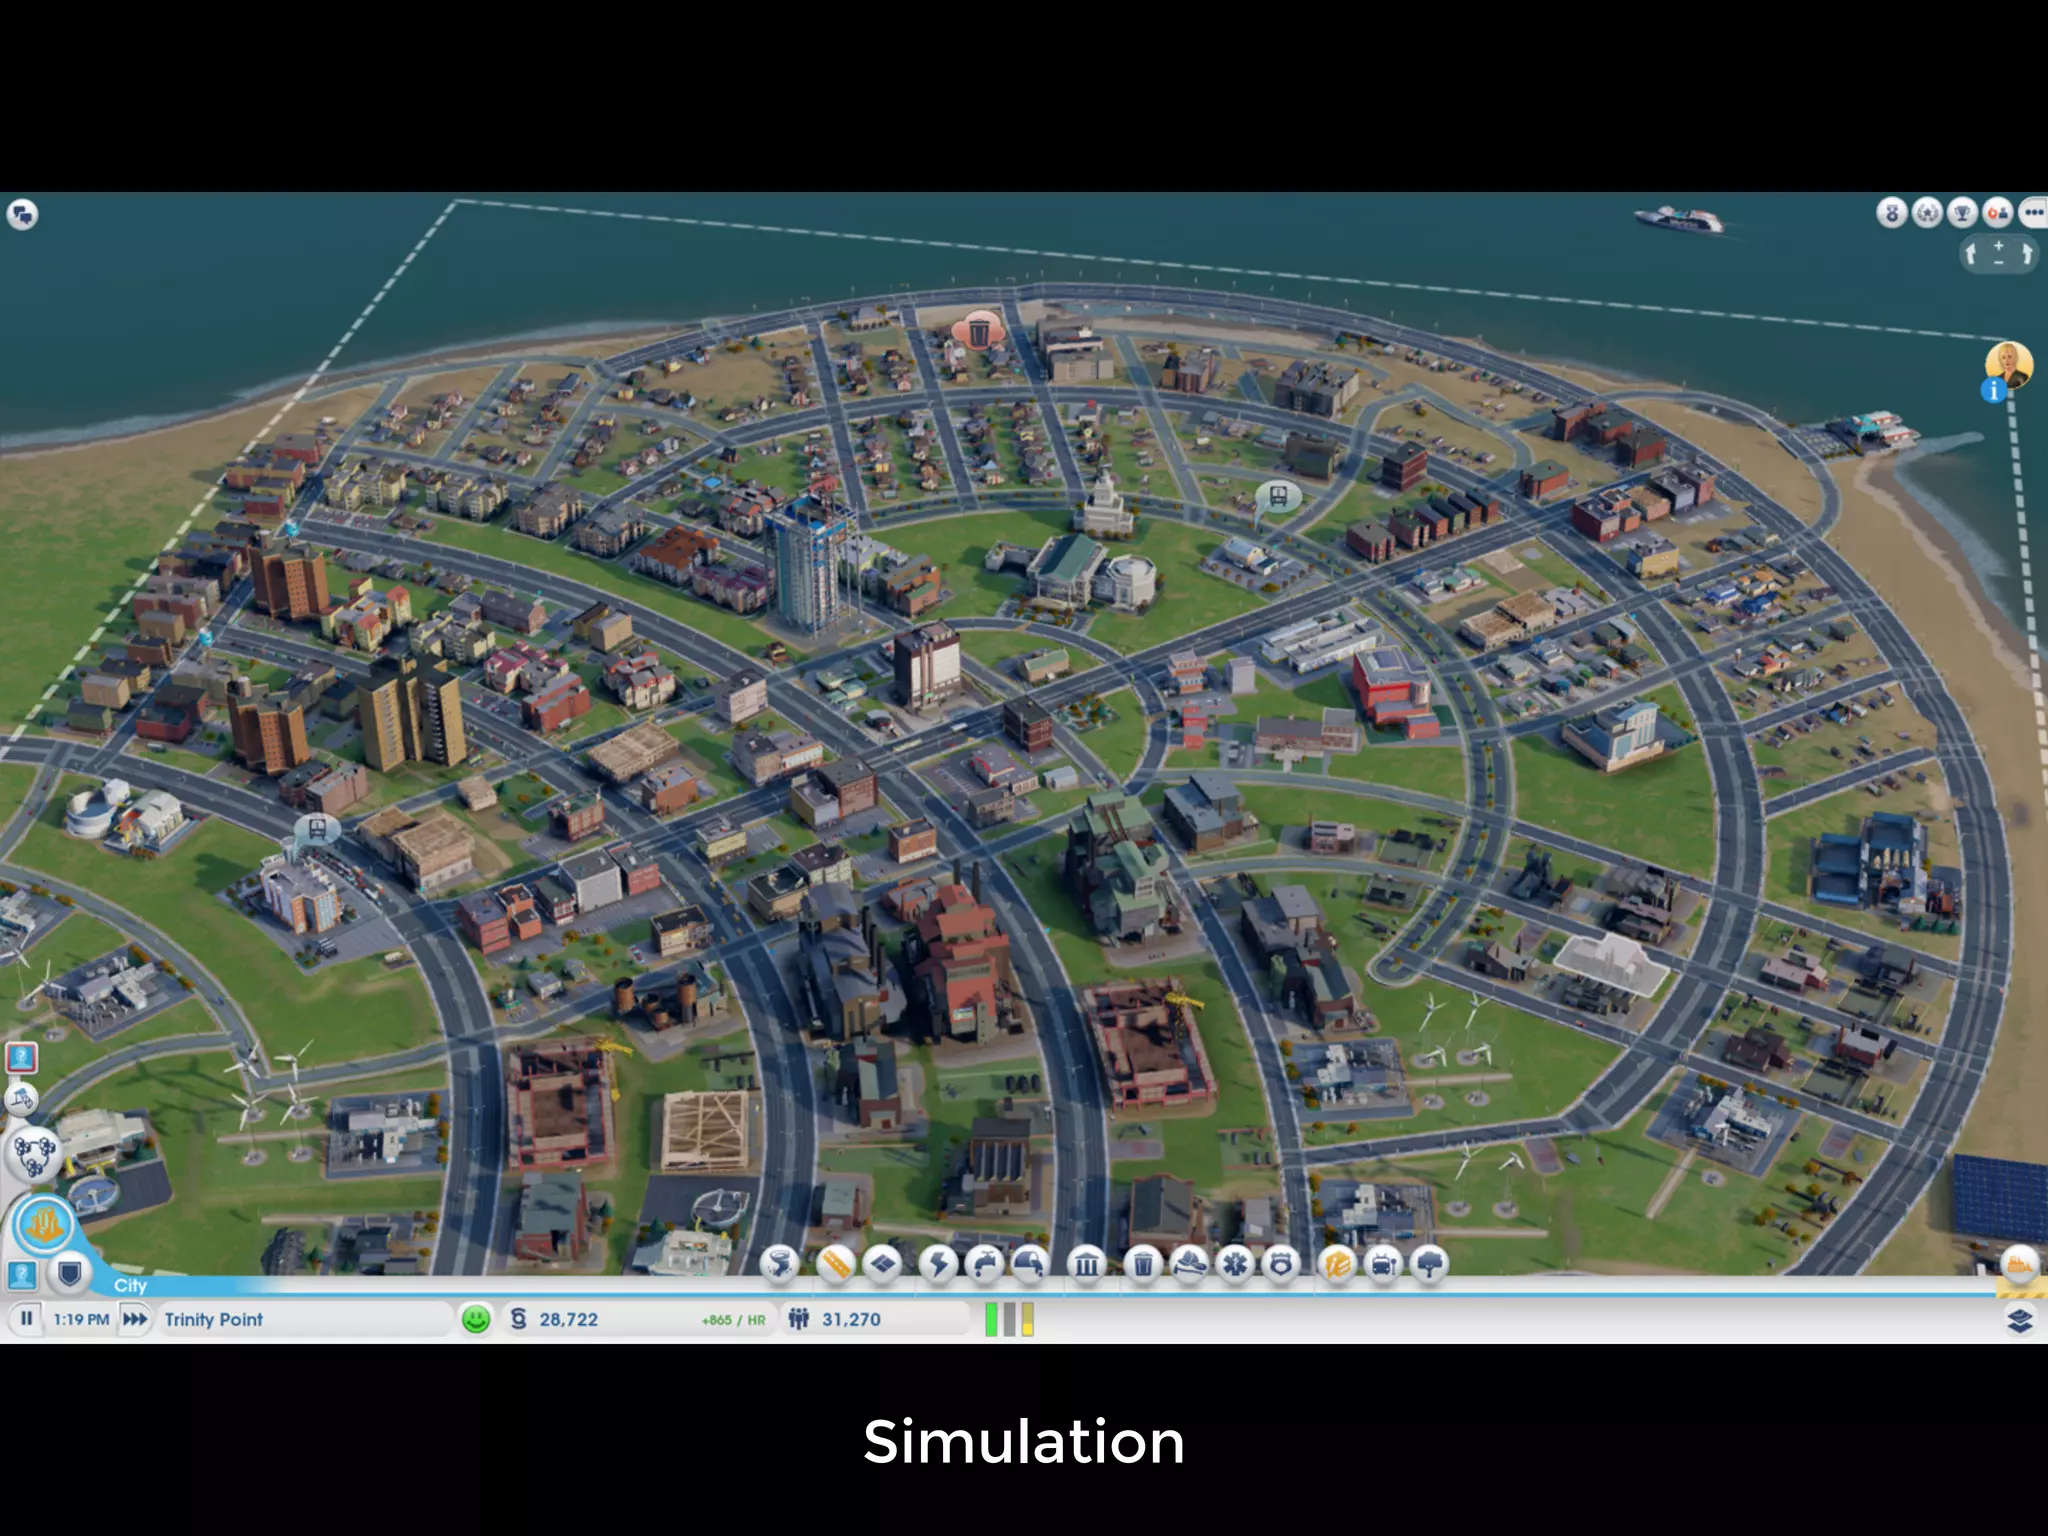The height and width of the screenshot is (1536, 2048).
Task: Open the satellite icon on left panel
Action: coord(21,1100)
